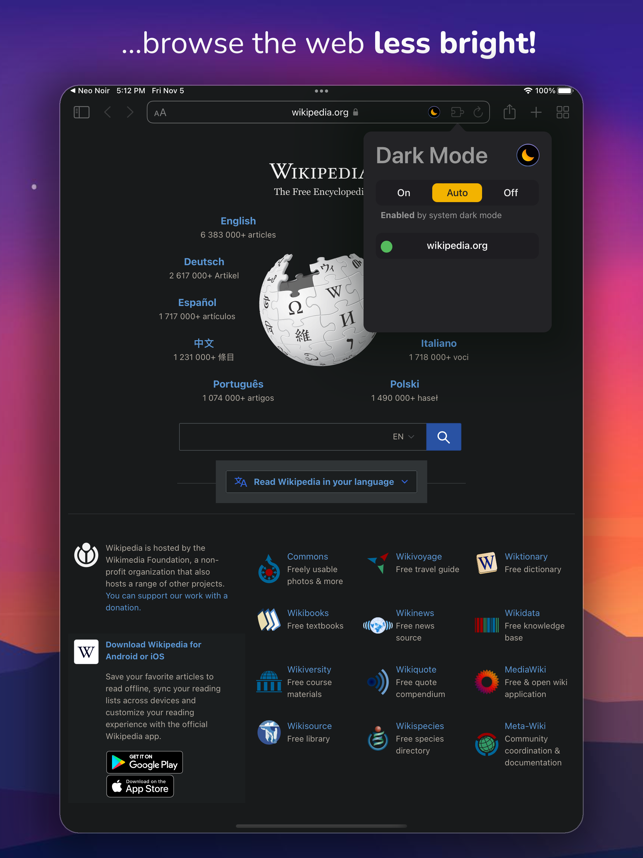Go forward with the right chevron
This screenshot has width=643, height=858.
(x=130, y=112)
